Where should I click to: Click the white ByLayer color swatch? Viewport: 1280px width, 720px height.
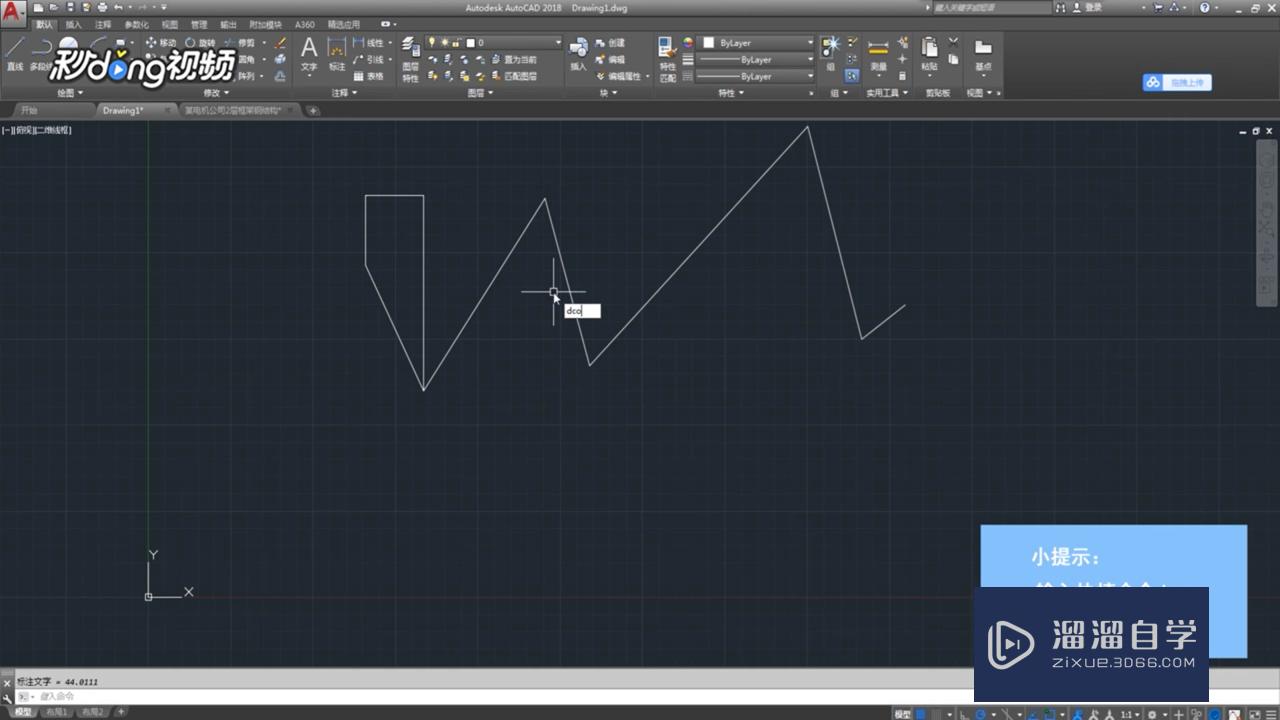(709, 43)
